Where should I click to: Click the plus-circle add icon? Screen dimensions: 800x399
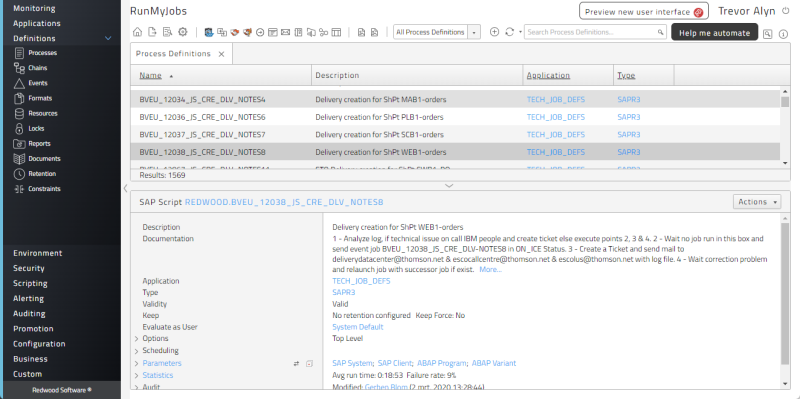pos(494,32)
